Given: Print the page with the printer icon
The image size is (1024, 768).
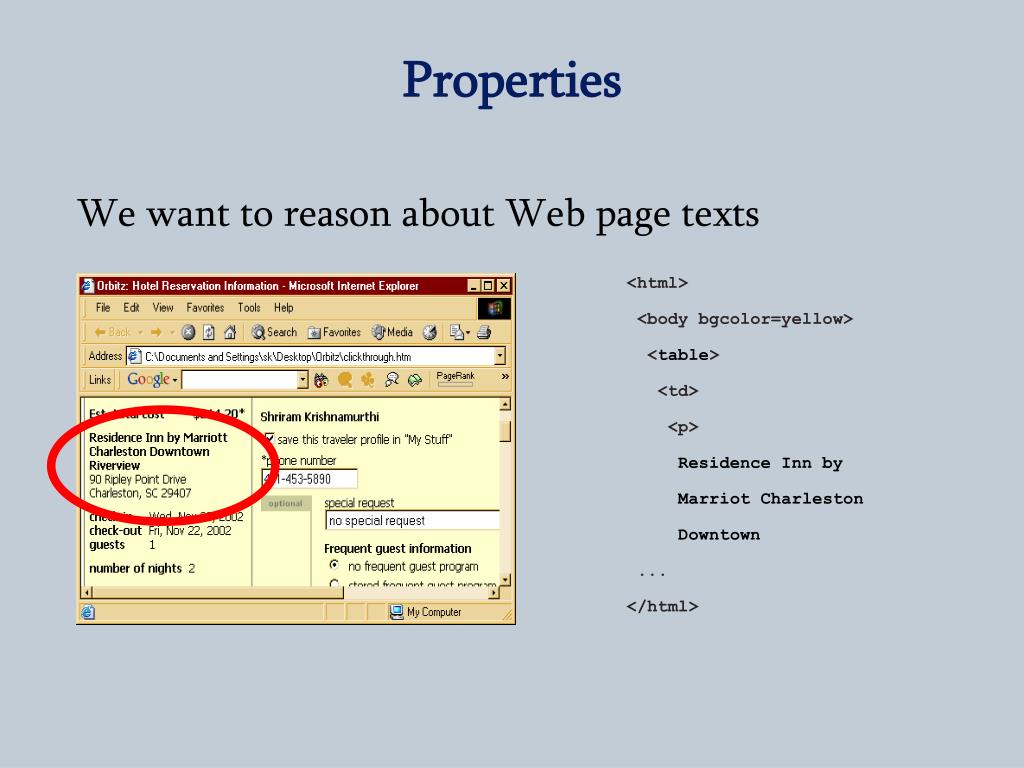Looking at the screenshot, I should pyautogui.click(x=484, y=332).
